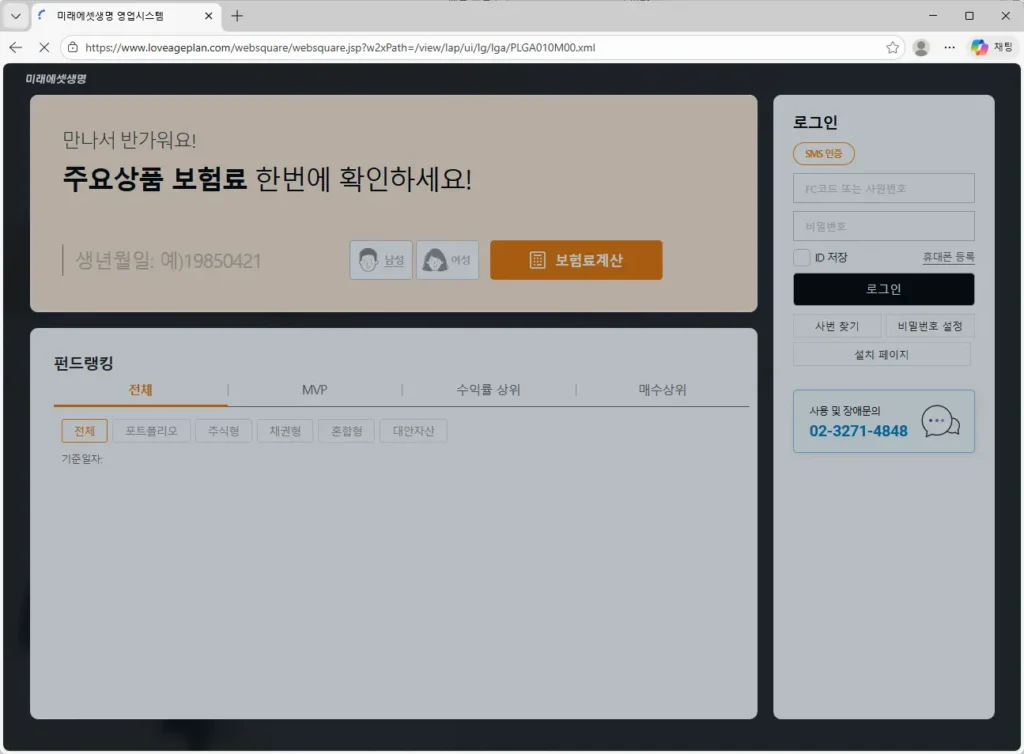Switch to the 수익률 상위 tab

click(x=488, y=390)
